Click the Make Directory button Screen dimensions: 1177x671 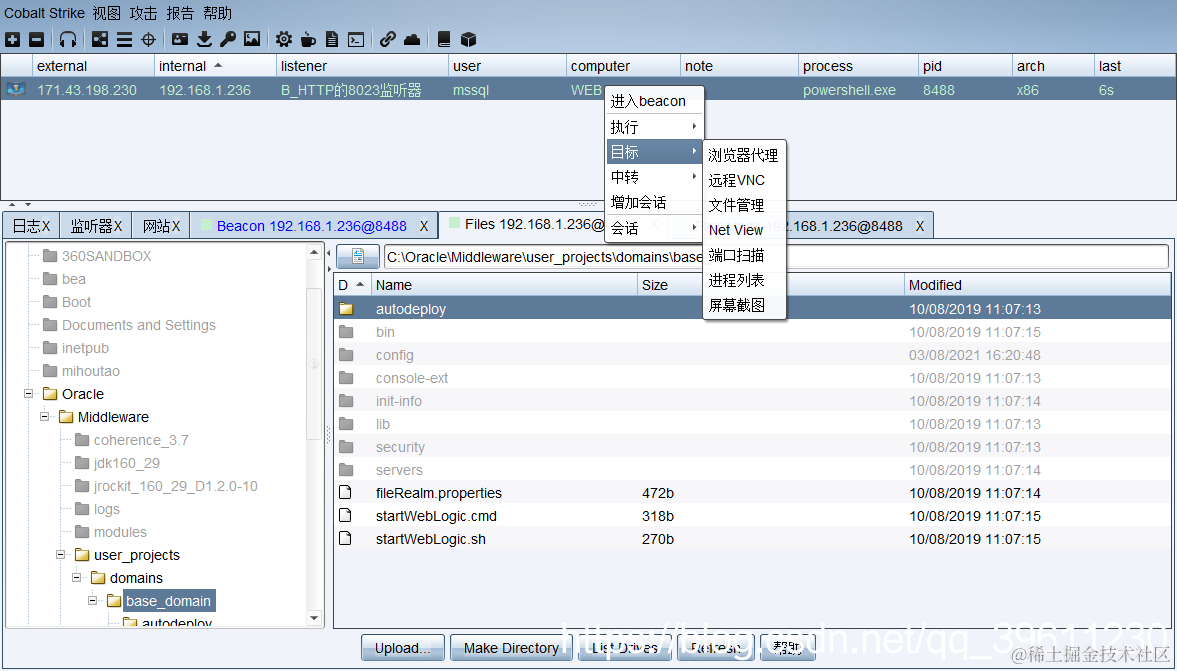pyautogui.click(x=511, y=648)
